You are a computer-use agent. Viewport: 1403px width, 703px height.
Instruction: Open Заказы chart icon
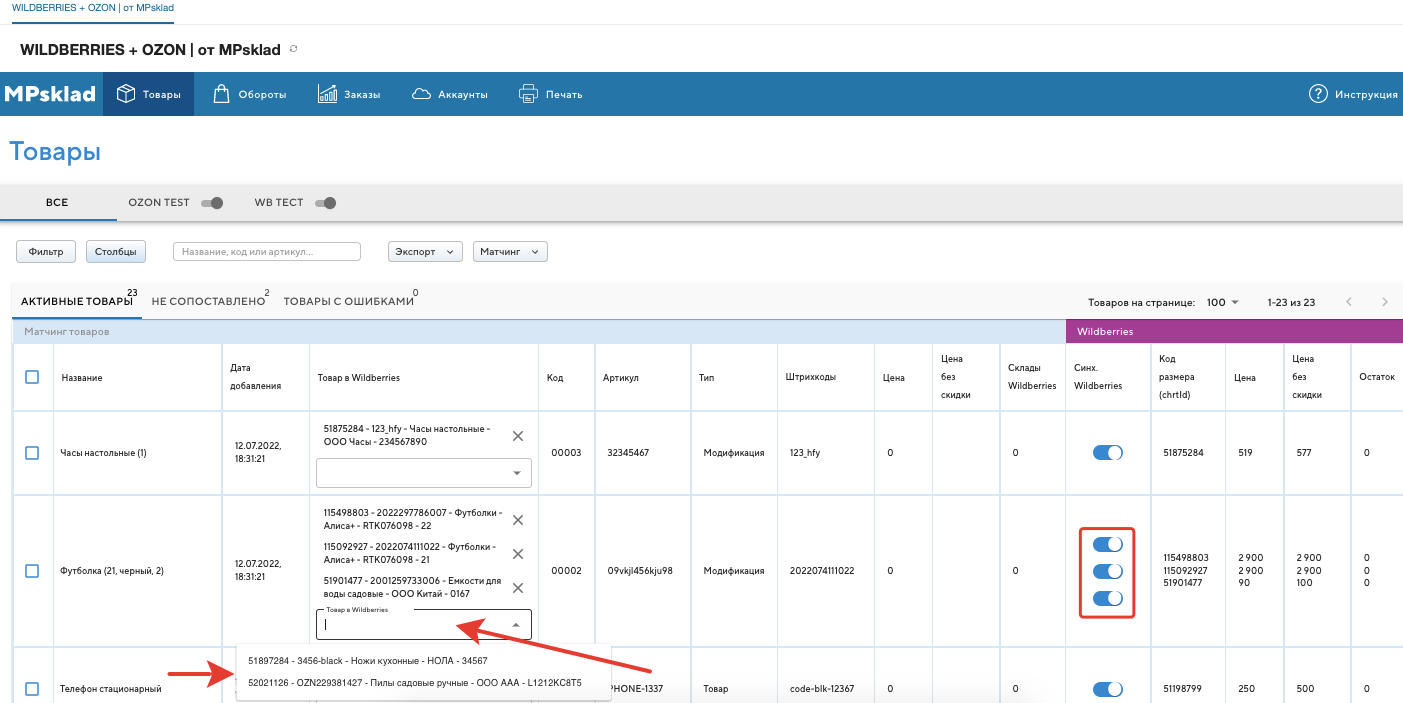click(327, 94)
